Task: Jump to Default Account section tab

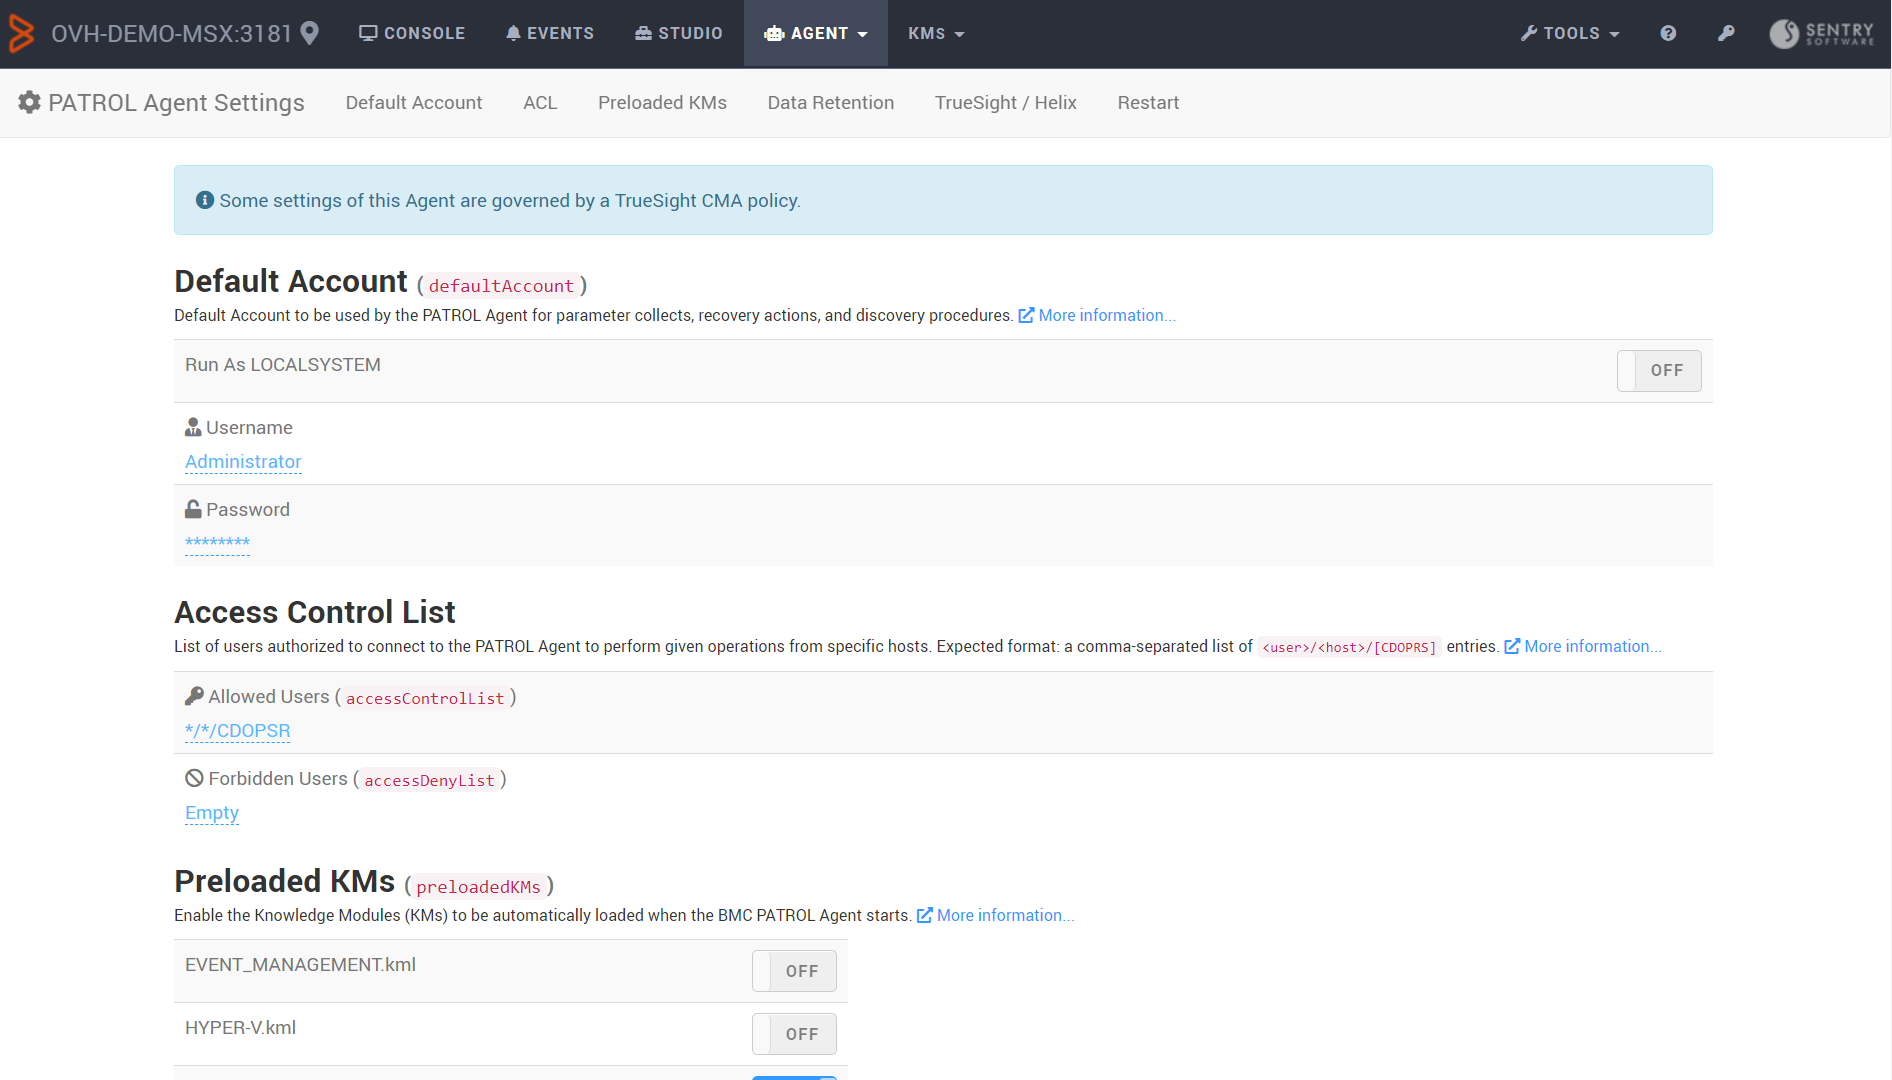Action: tap(414, 103)
